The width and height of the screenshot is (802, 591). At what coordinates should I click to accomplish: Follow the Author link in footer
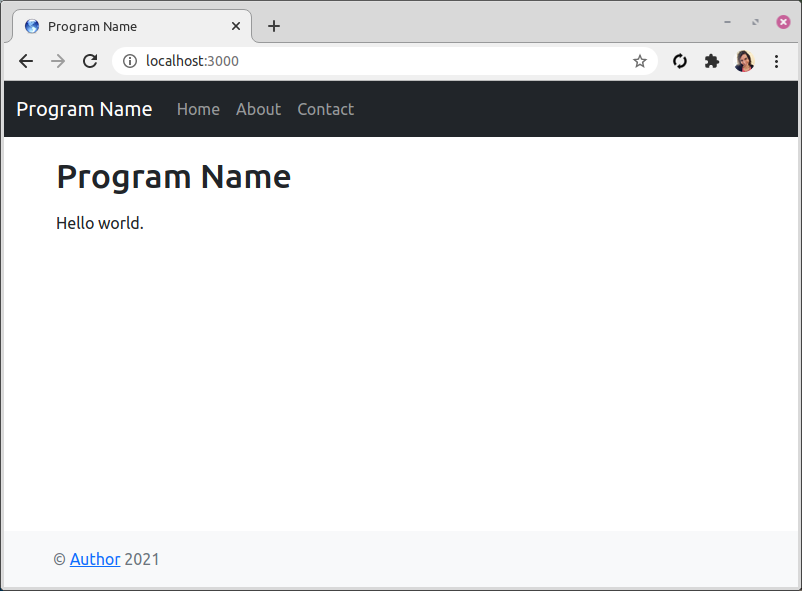(x=95, y=559)
